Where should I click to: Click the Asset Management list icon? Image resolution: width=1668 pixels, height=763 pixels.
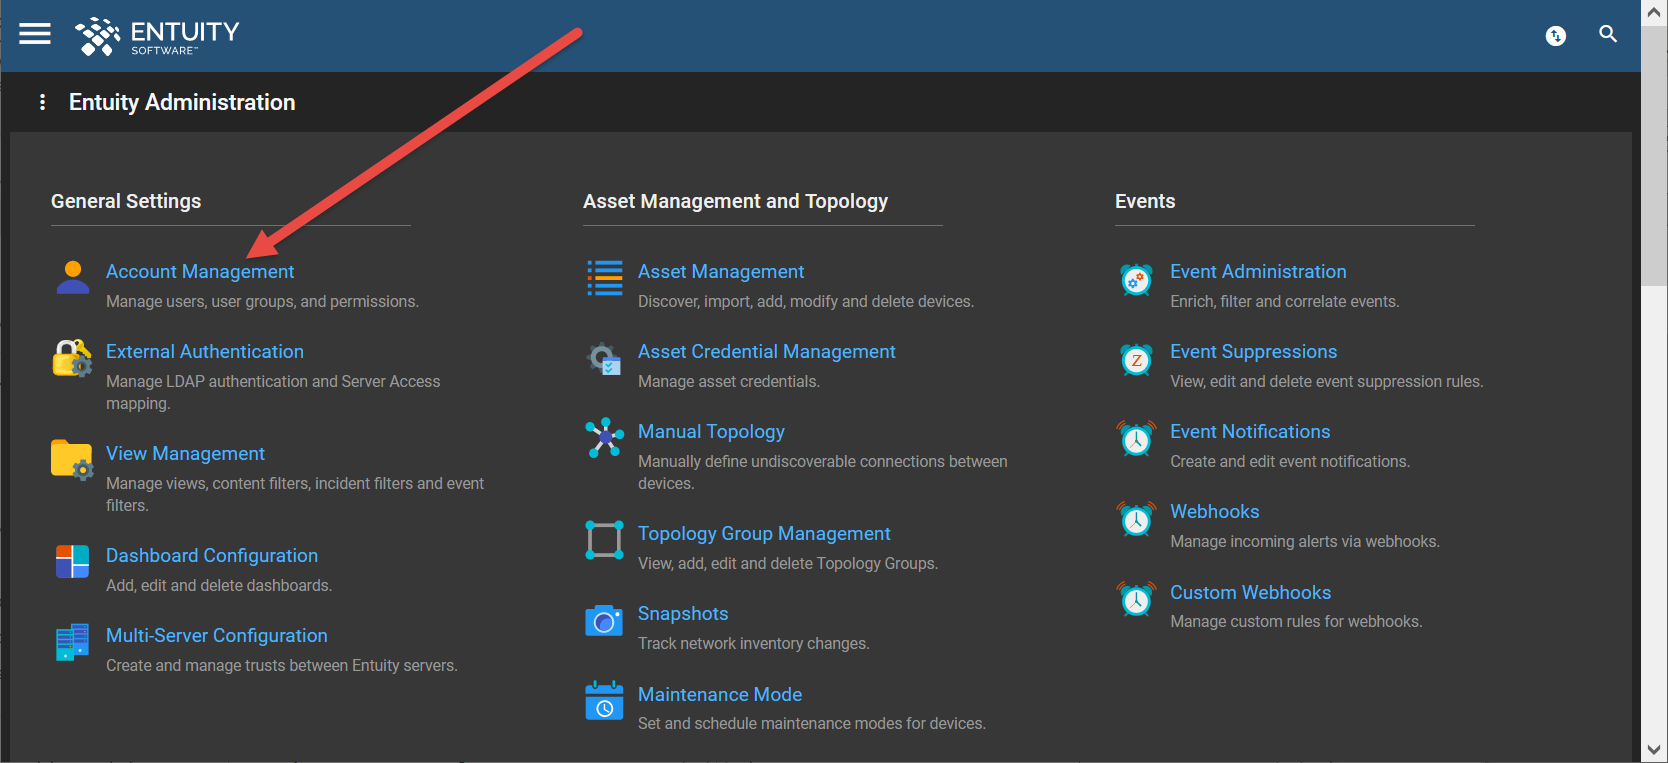pos(605,278)
